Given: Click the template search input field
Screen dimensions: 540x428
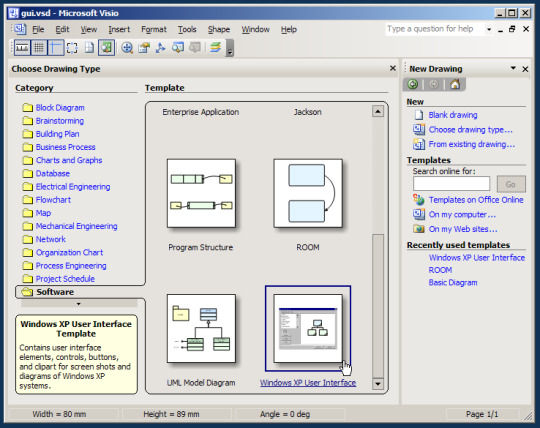Looking at the screenshot, I should [451, 184].
